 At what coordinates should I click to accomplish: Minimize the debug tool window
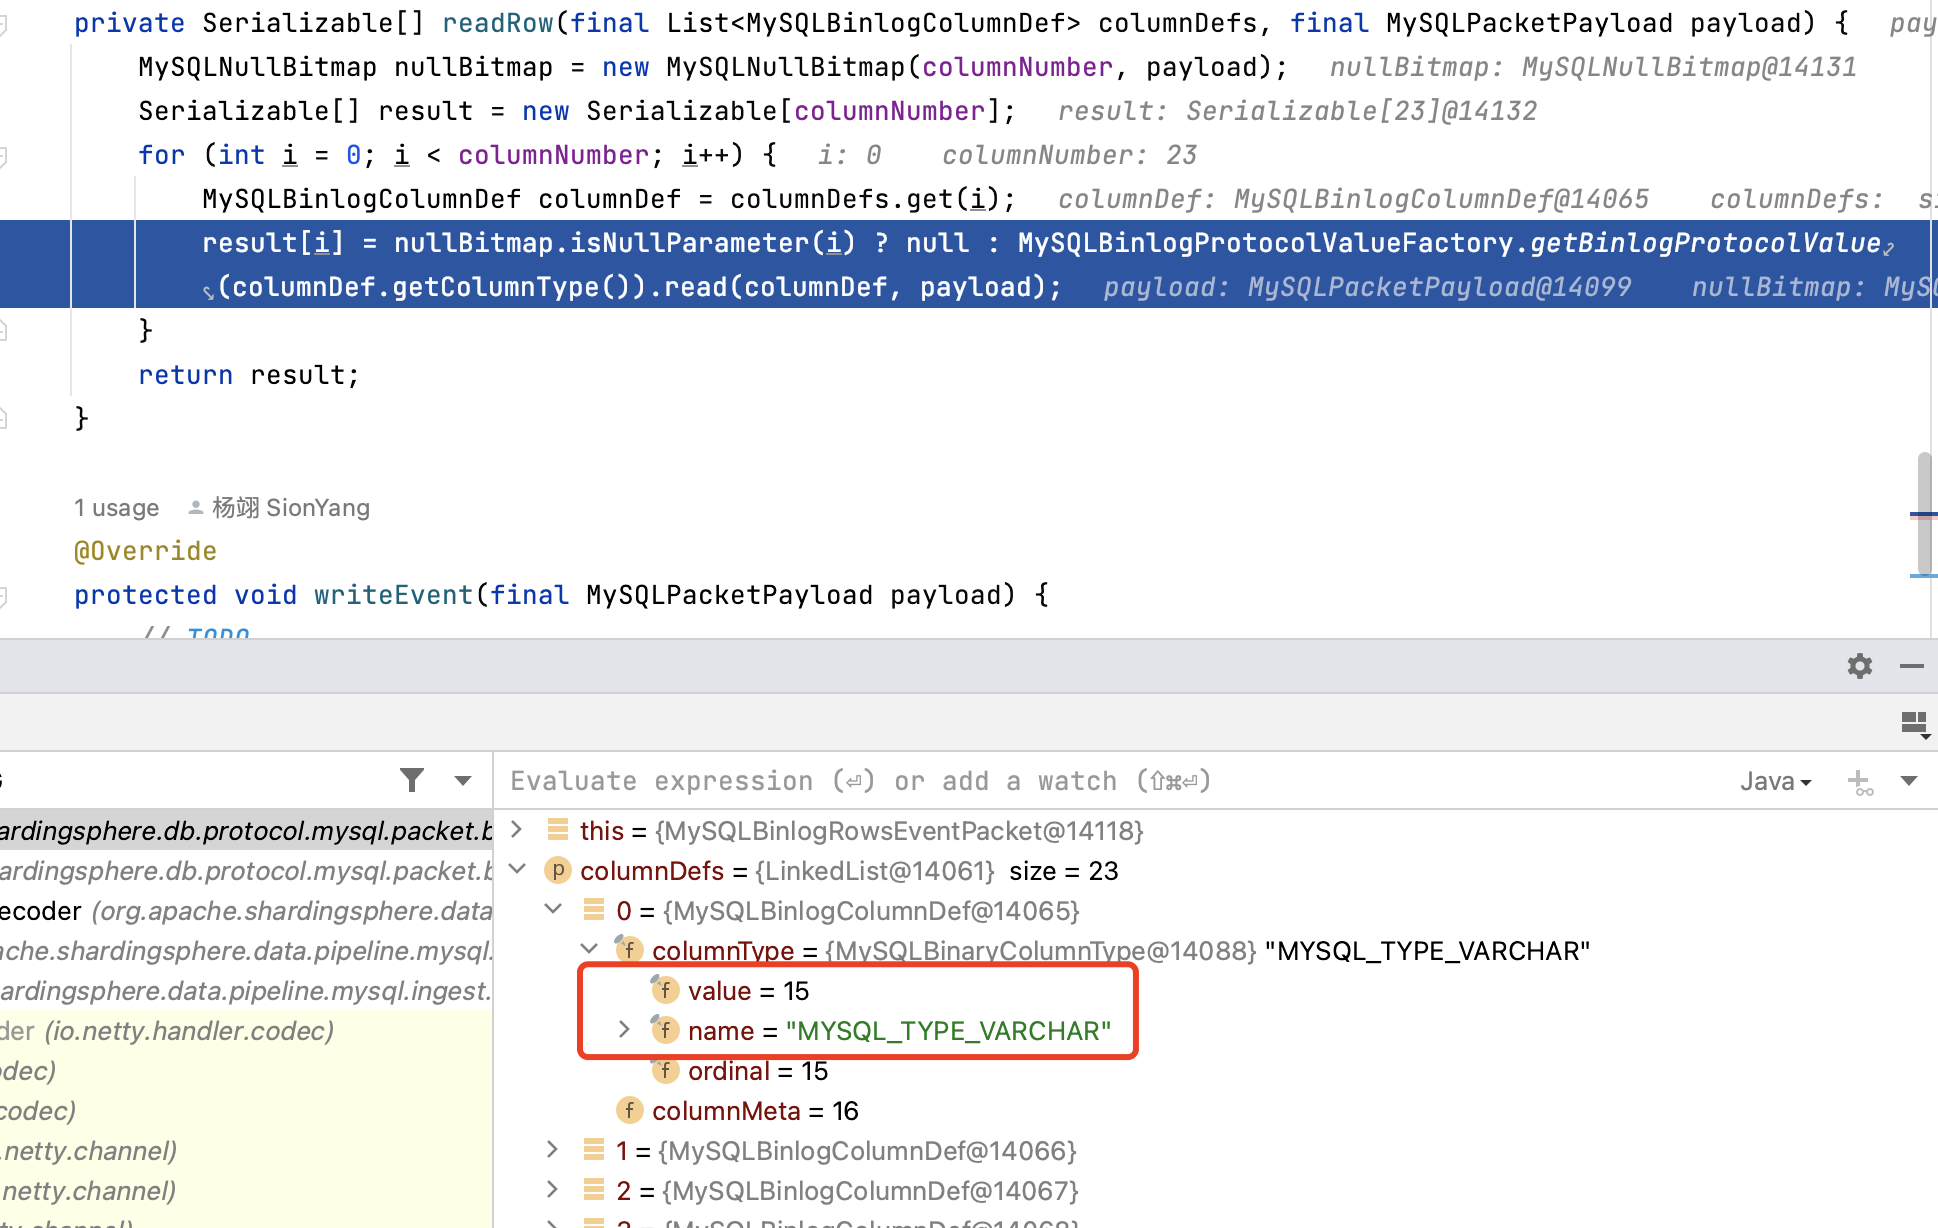(x=1911, y=666)
